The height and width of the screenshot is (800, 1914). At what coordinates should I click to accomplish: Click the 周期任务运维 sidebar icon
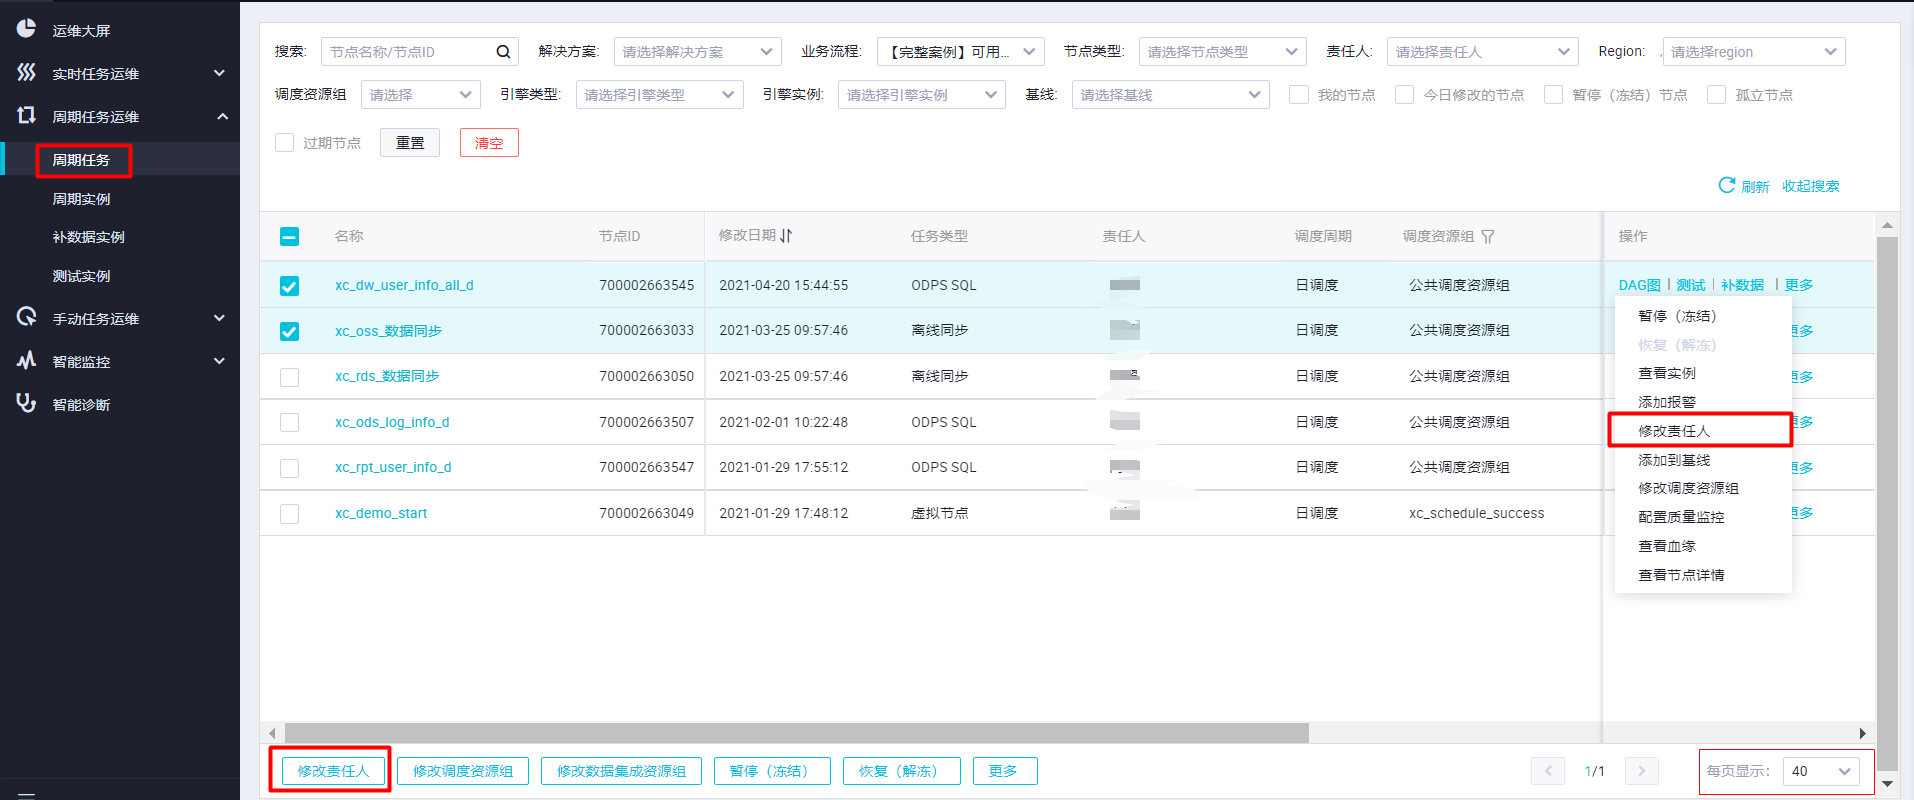(26, 116)
